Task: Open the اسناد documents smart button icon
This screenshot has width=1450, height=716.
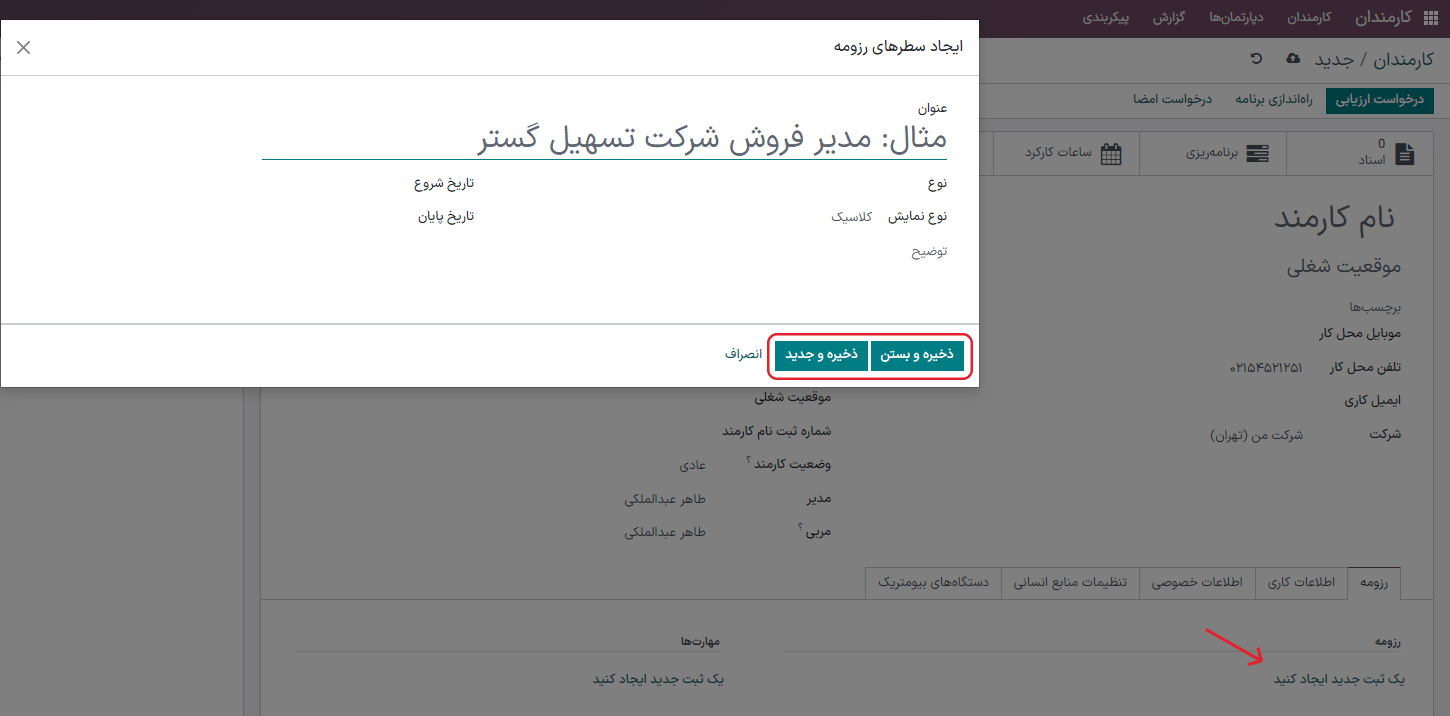Action: [1404, 152]
